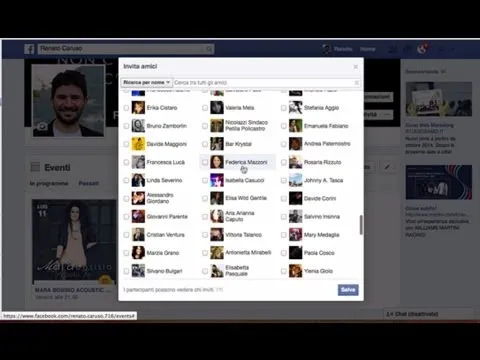Switch to the Passati events tab
This screenshot has height=360, width=480.
coord(89,183)
